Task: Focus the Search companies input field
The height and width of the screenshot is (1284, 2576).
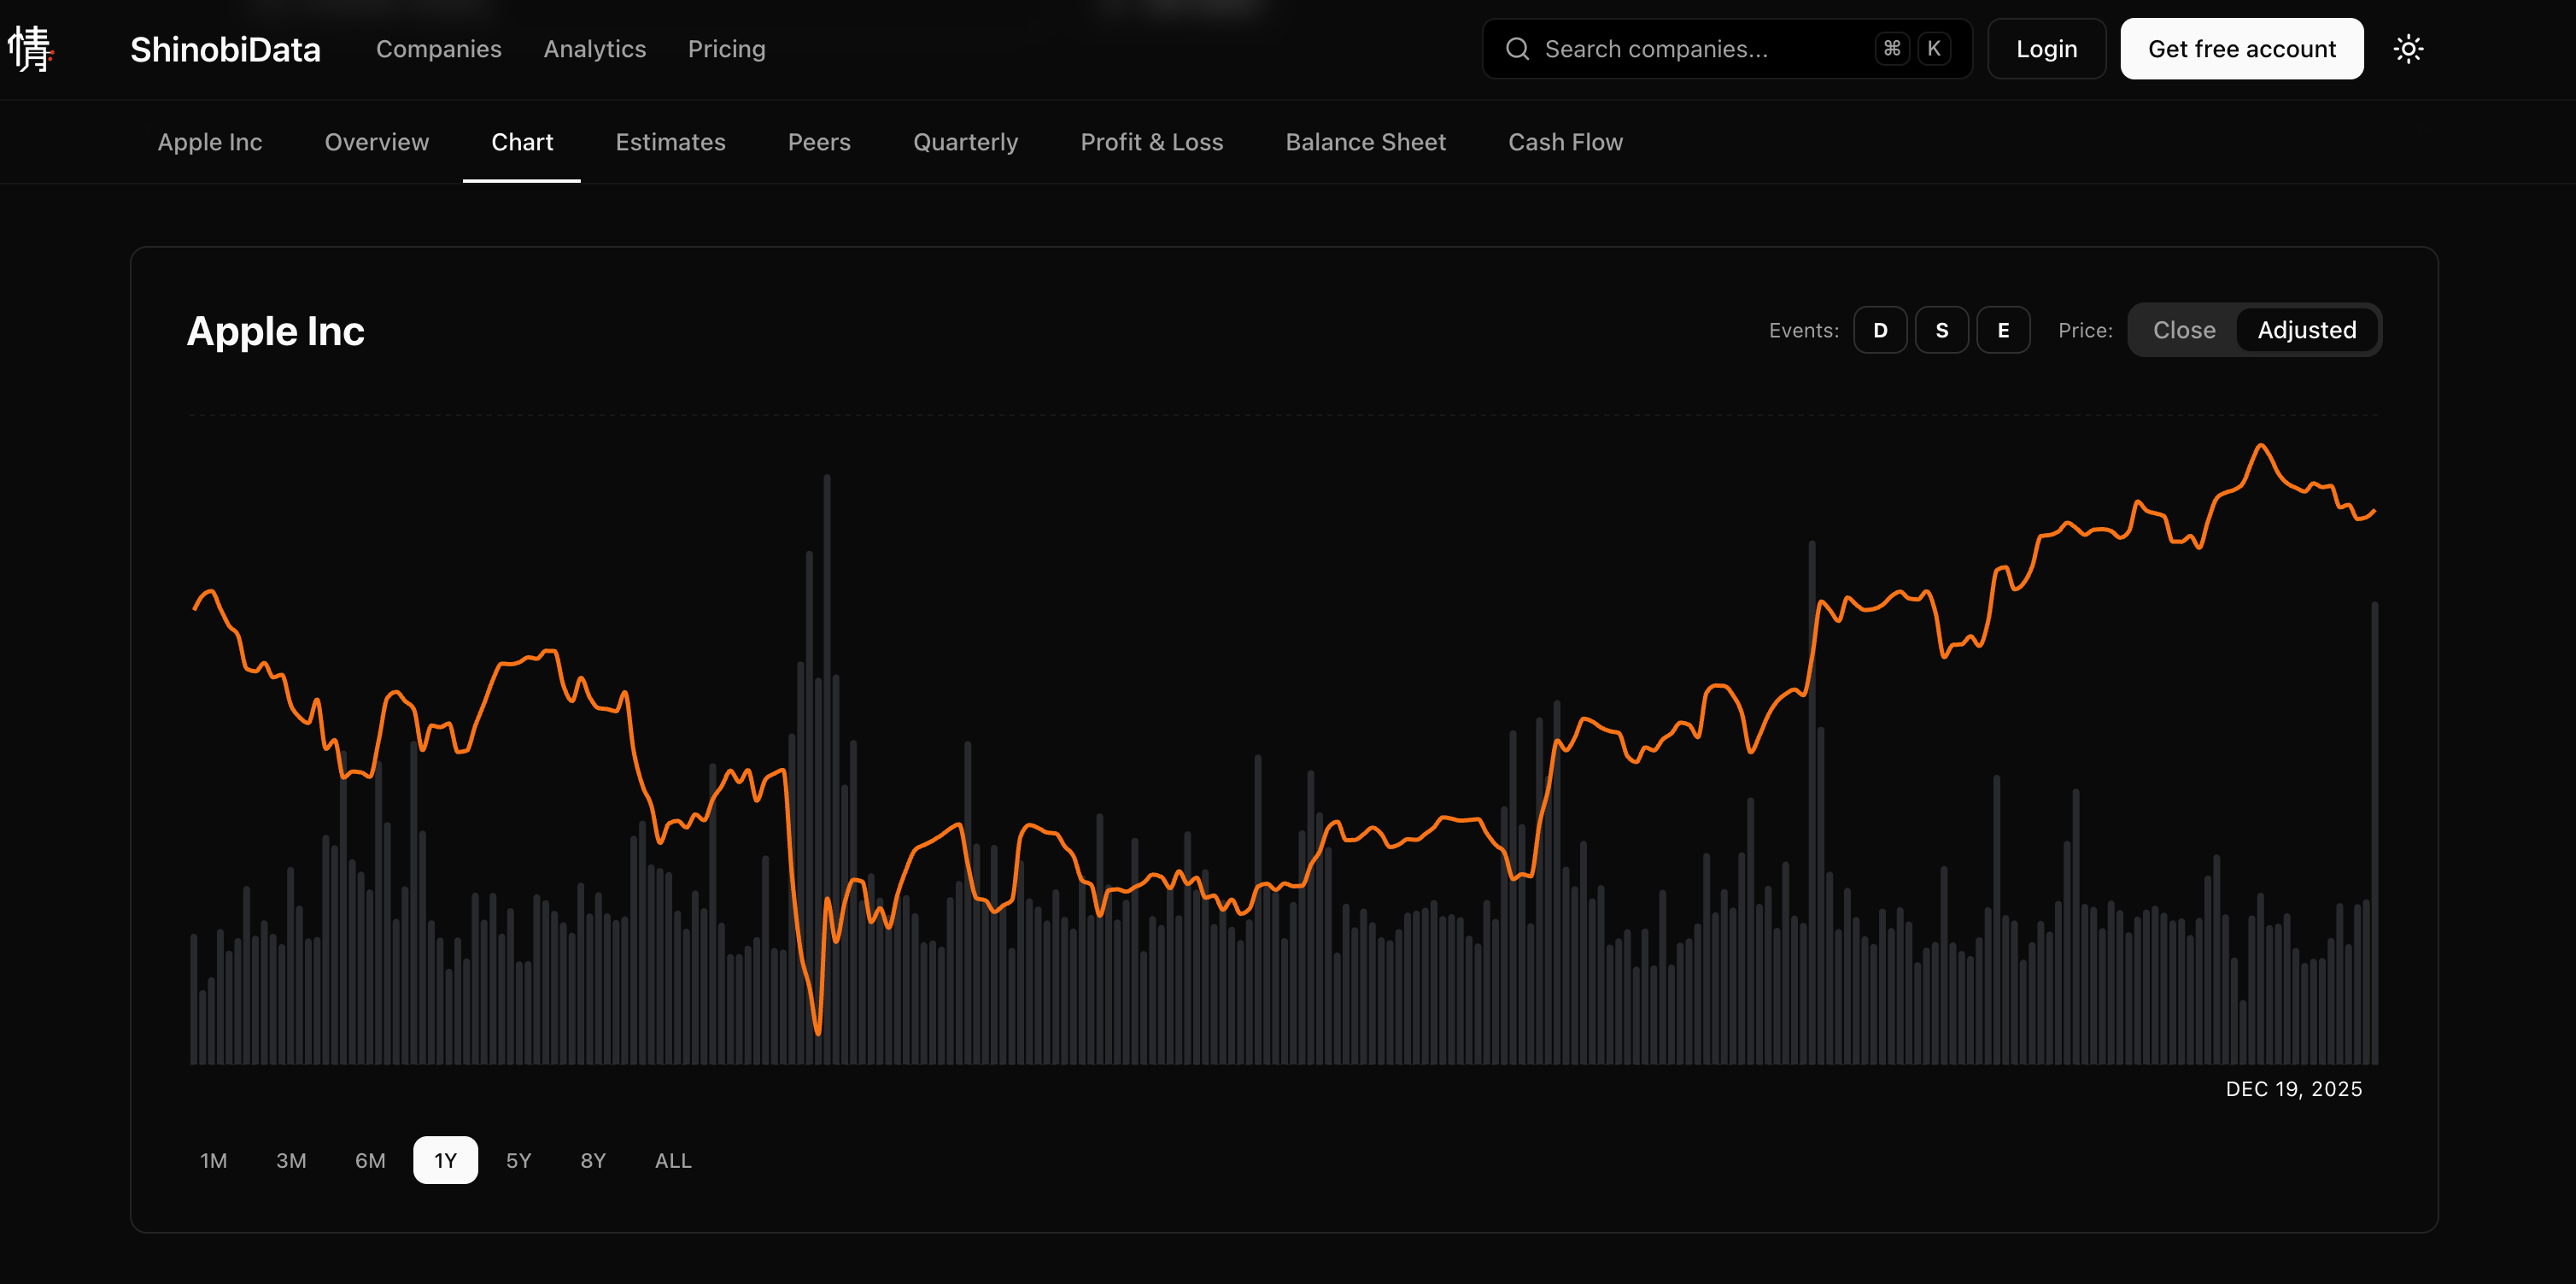Action: (x=1690, y=48)
